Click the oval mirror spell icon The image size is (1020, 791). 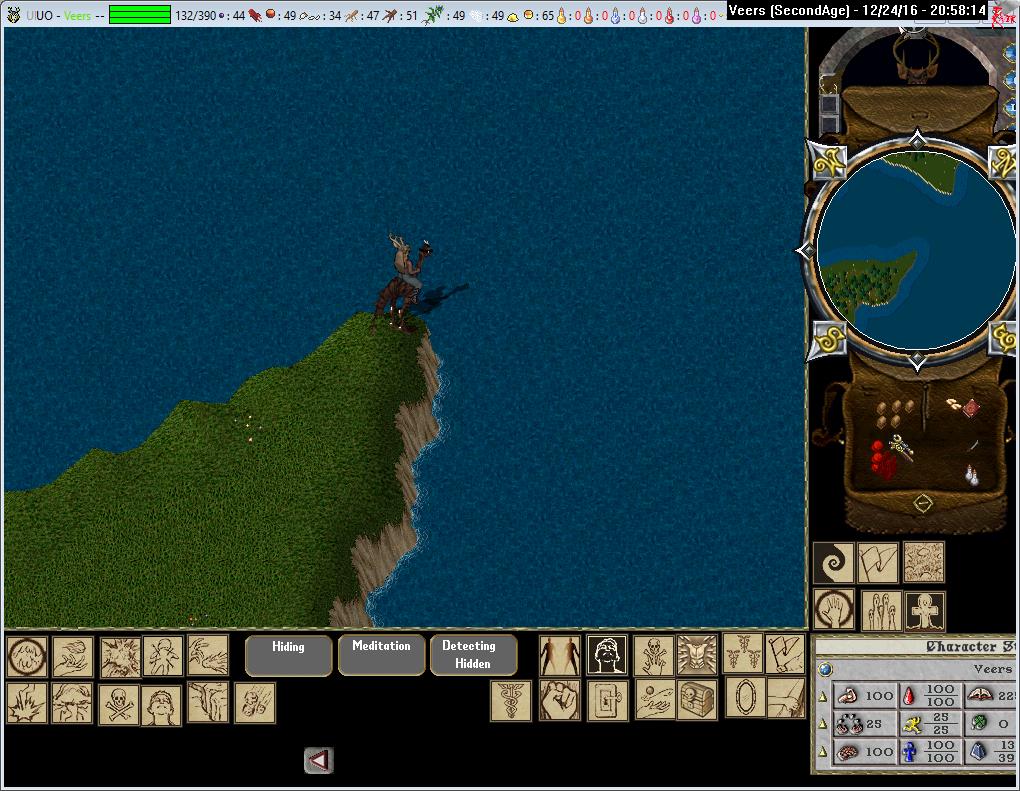(744, 697)
